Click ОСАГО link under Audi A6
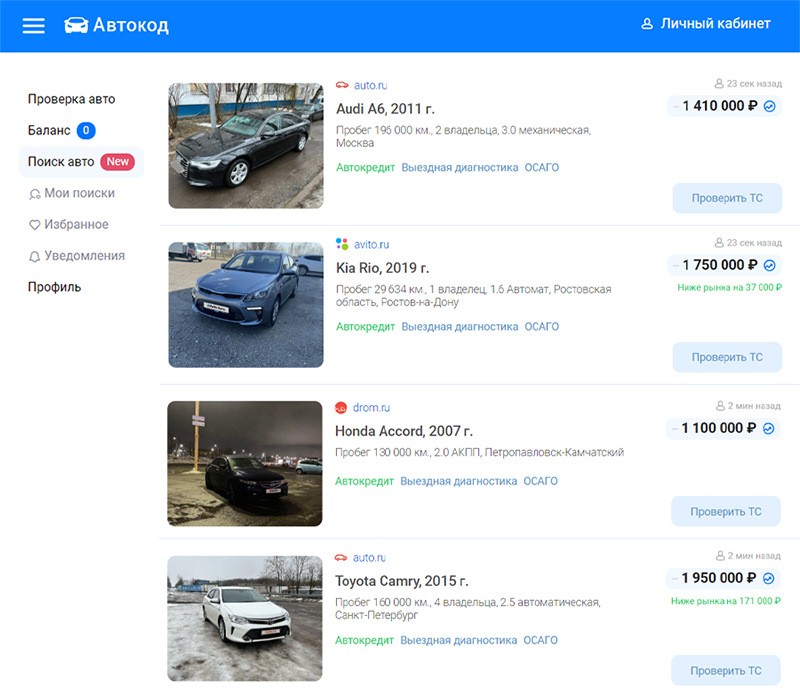The height and width of the screenshot is (695, 800). (x=542, y=167)
